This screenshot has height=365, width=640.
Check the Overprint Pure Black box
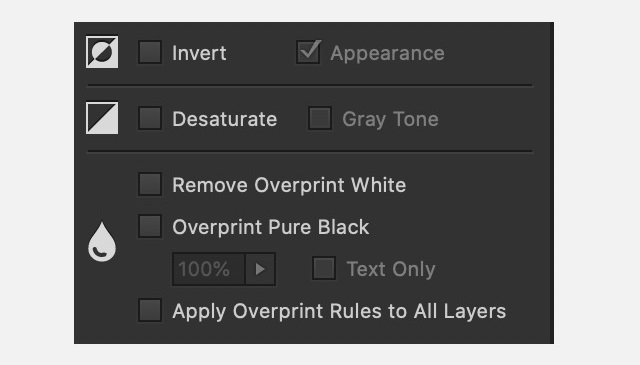(x=150, y=226)
